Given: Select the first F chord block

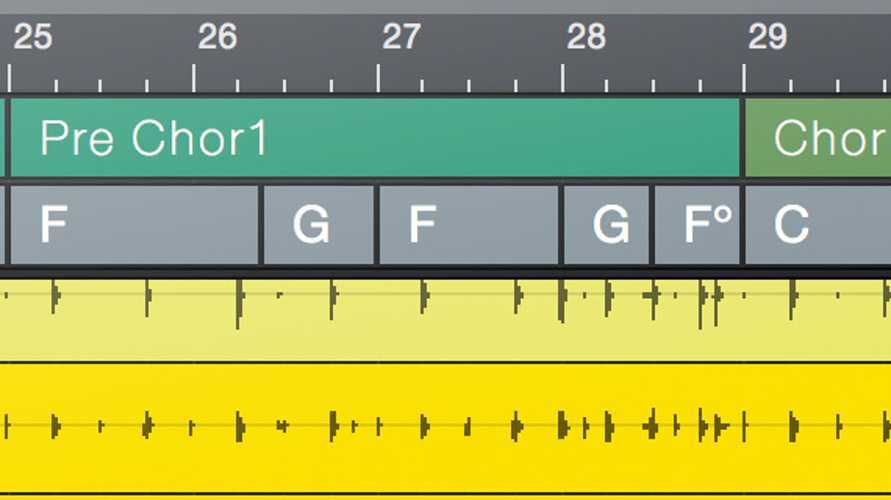Looking at the screenshot, I should point(134,225).
